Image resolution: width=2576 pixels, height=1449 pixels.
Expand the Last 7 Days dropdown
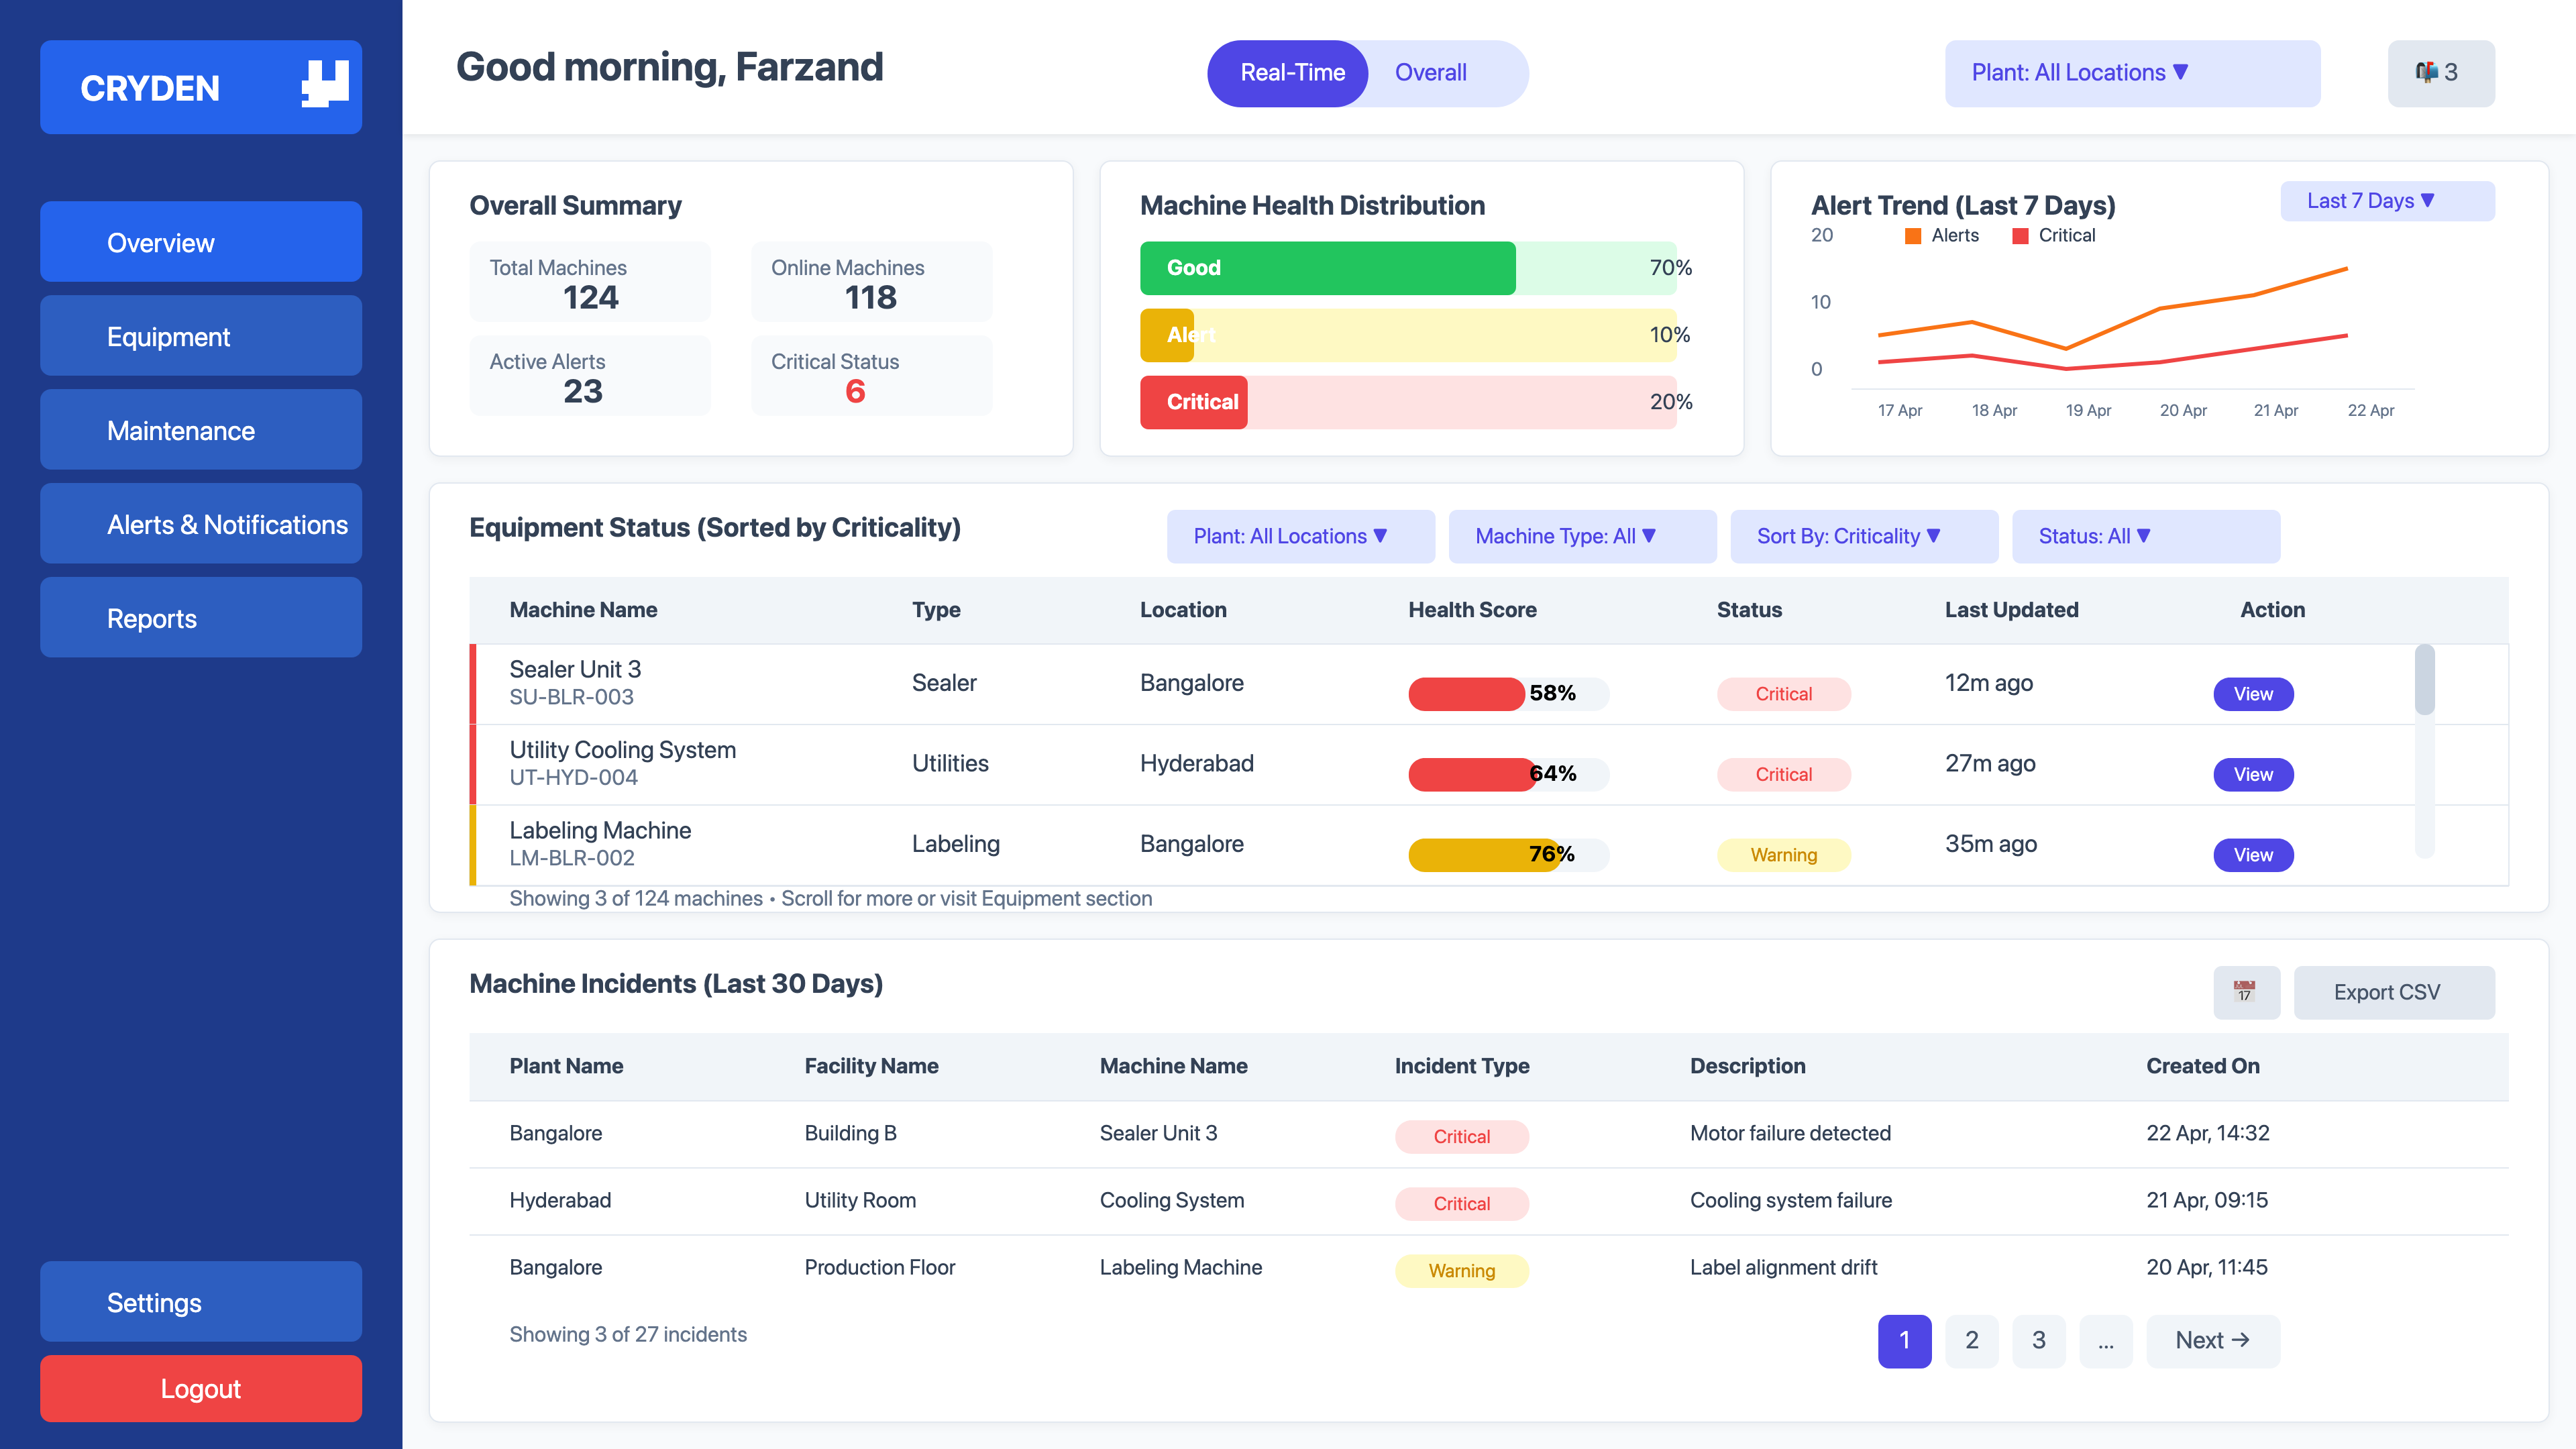tap(2387, 201)
